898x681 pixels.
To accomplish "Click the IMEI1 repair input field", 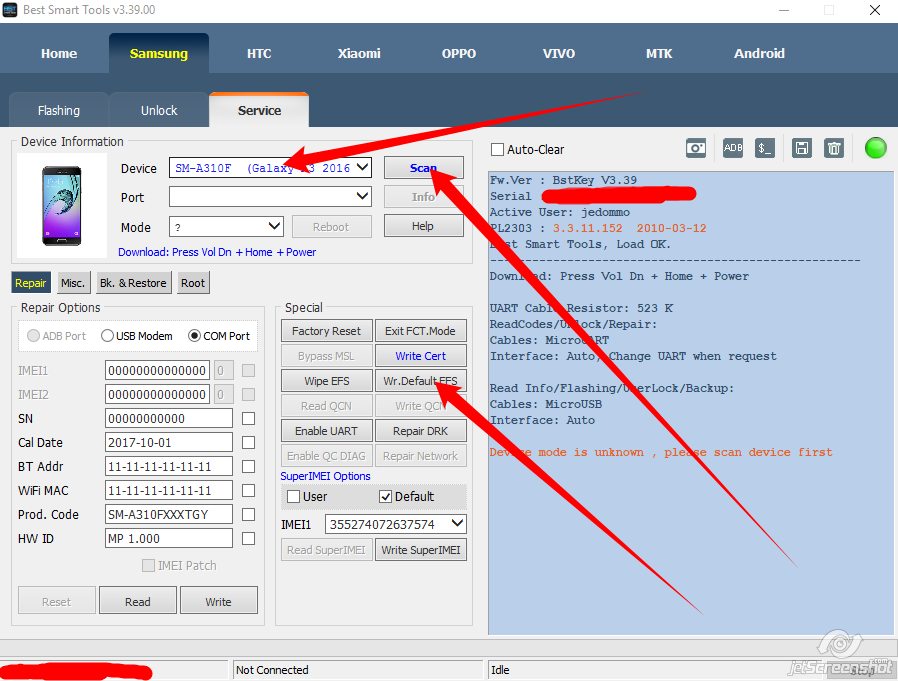I will [157, 371].
